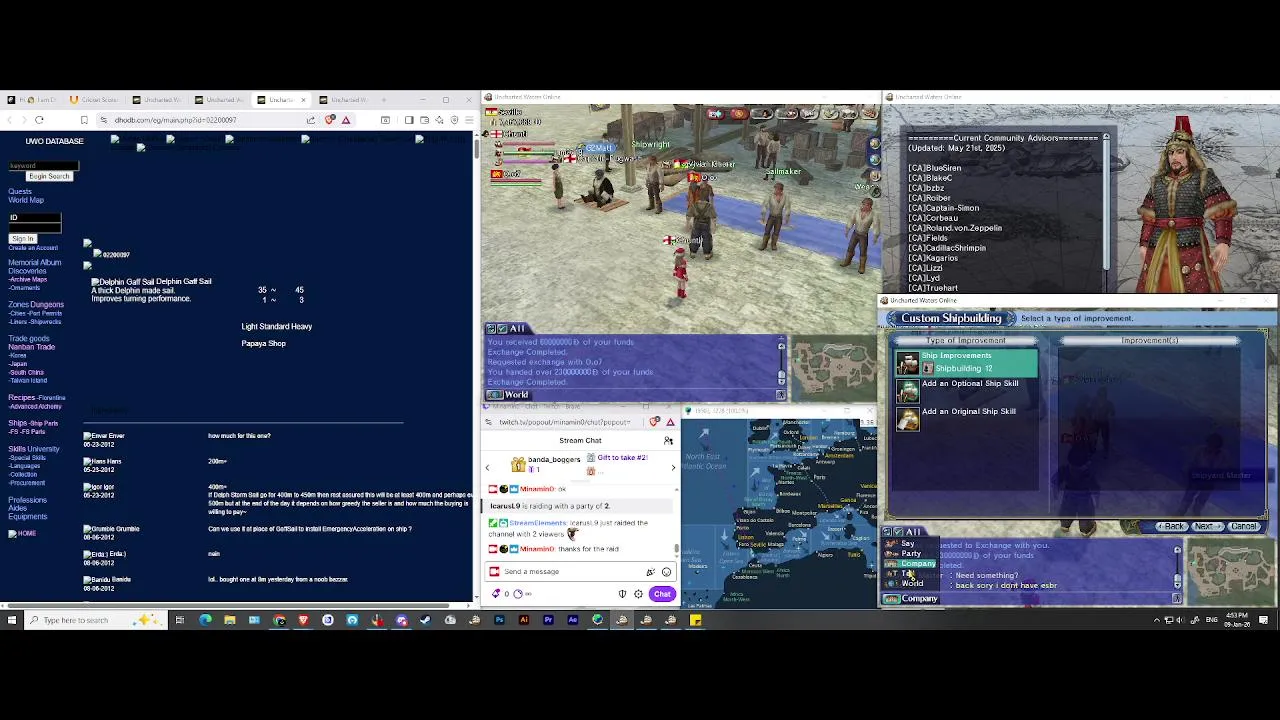Screen dimensions: 1280x720
Task: Click browser reload icon
Action: tap(39, 120)
